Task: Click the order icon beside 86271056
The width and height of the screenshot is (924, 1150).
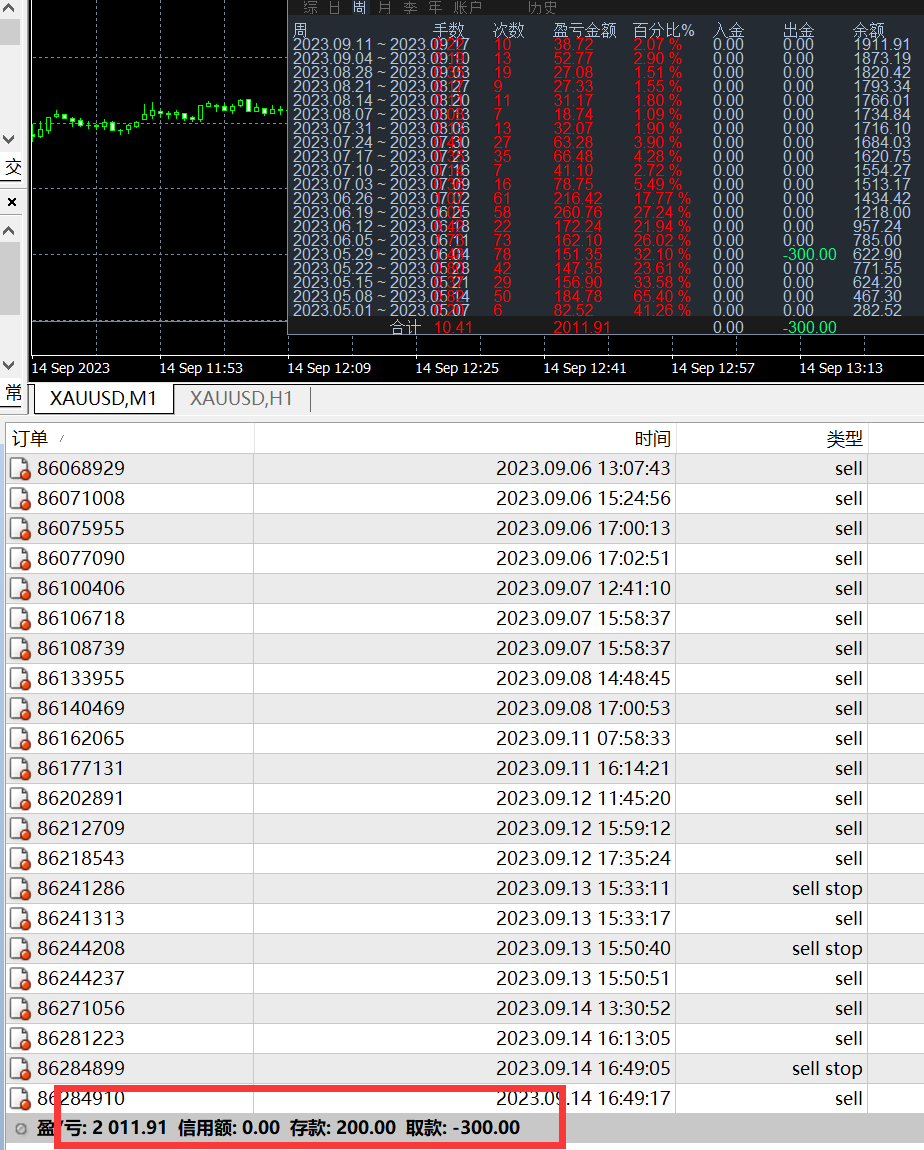Action: pyautogui.click(x=20, y=1010)
